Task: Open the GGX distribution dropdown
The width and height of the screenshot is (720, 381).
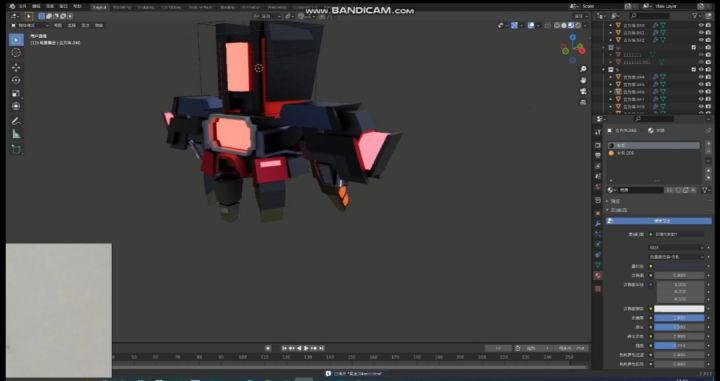Action: pyautogui.click(x=676, y=247)
